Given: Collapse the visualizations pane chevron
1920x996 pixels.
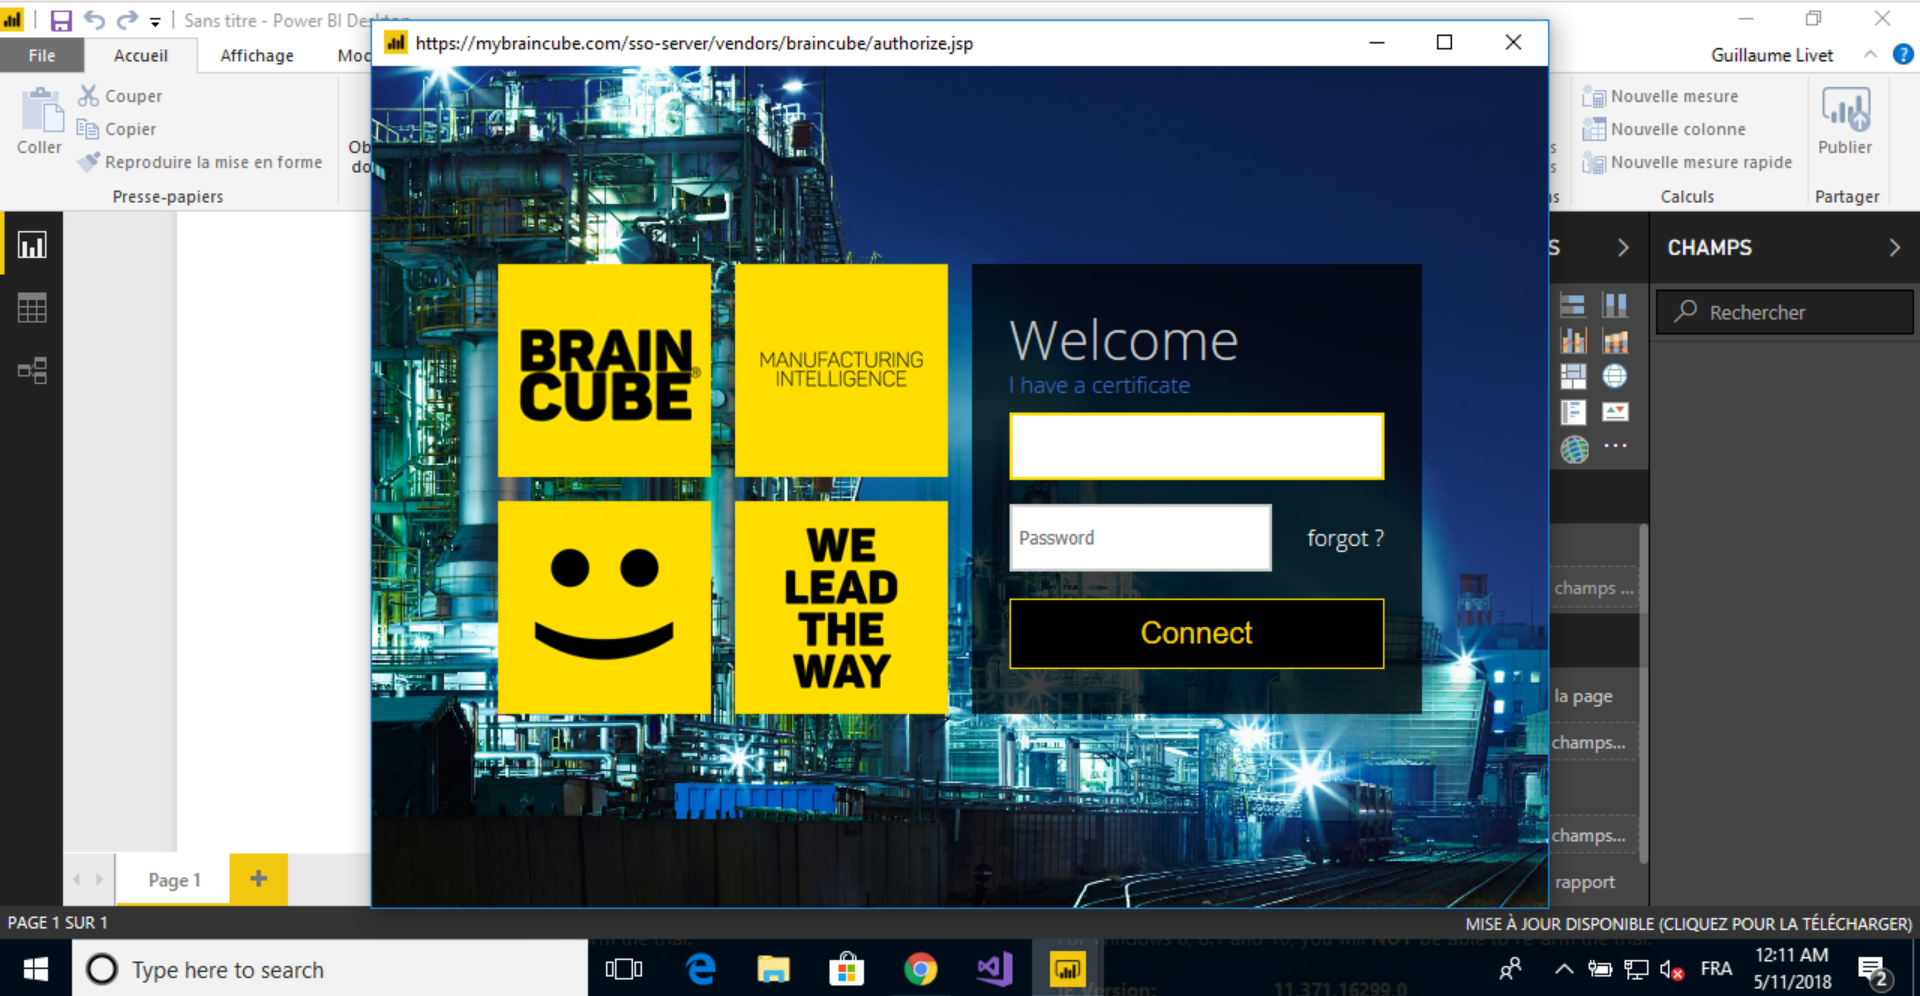Looking at the screenshot, I should point(1623,248).
